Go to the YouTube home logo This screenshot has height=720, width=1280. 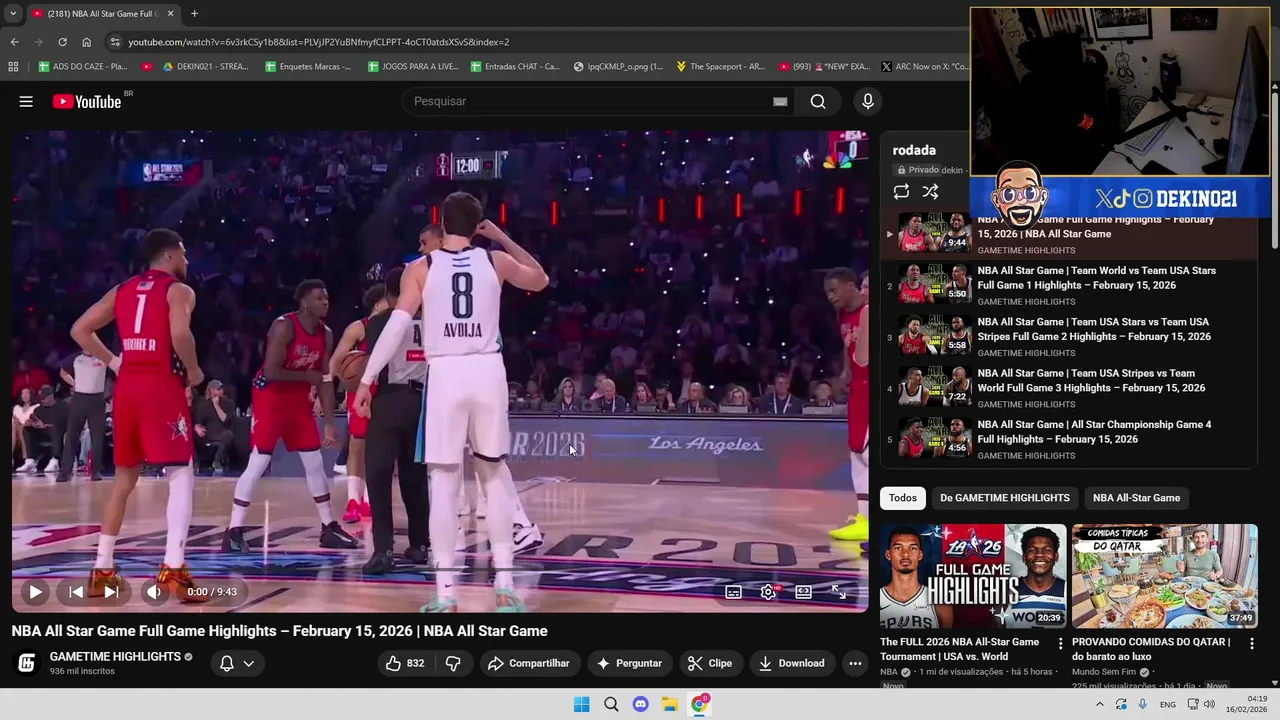[x=87, y=101]
